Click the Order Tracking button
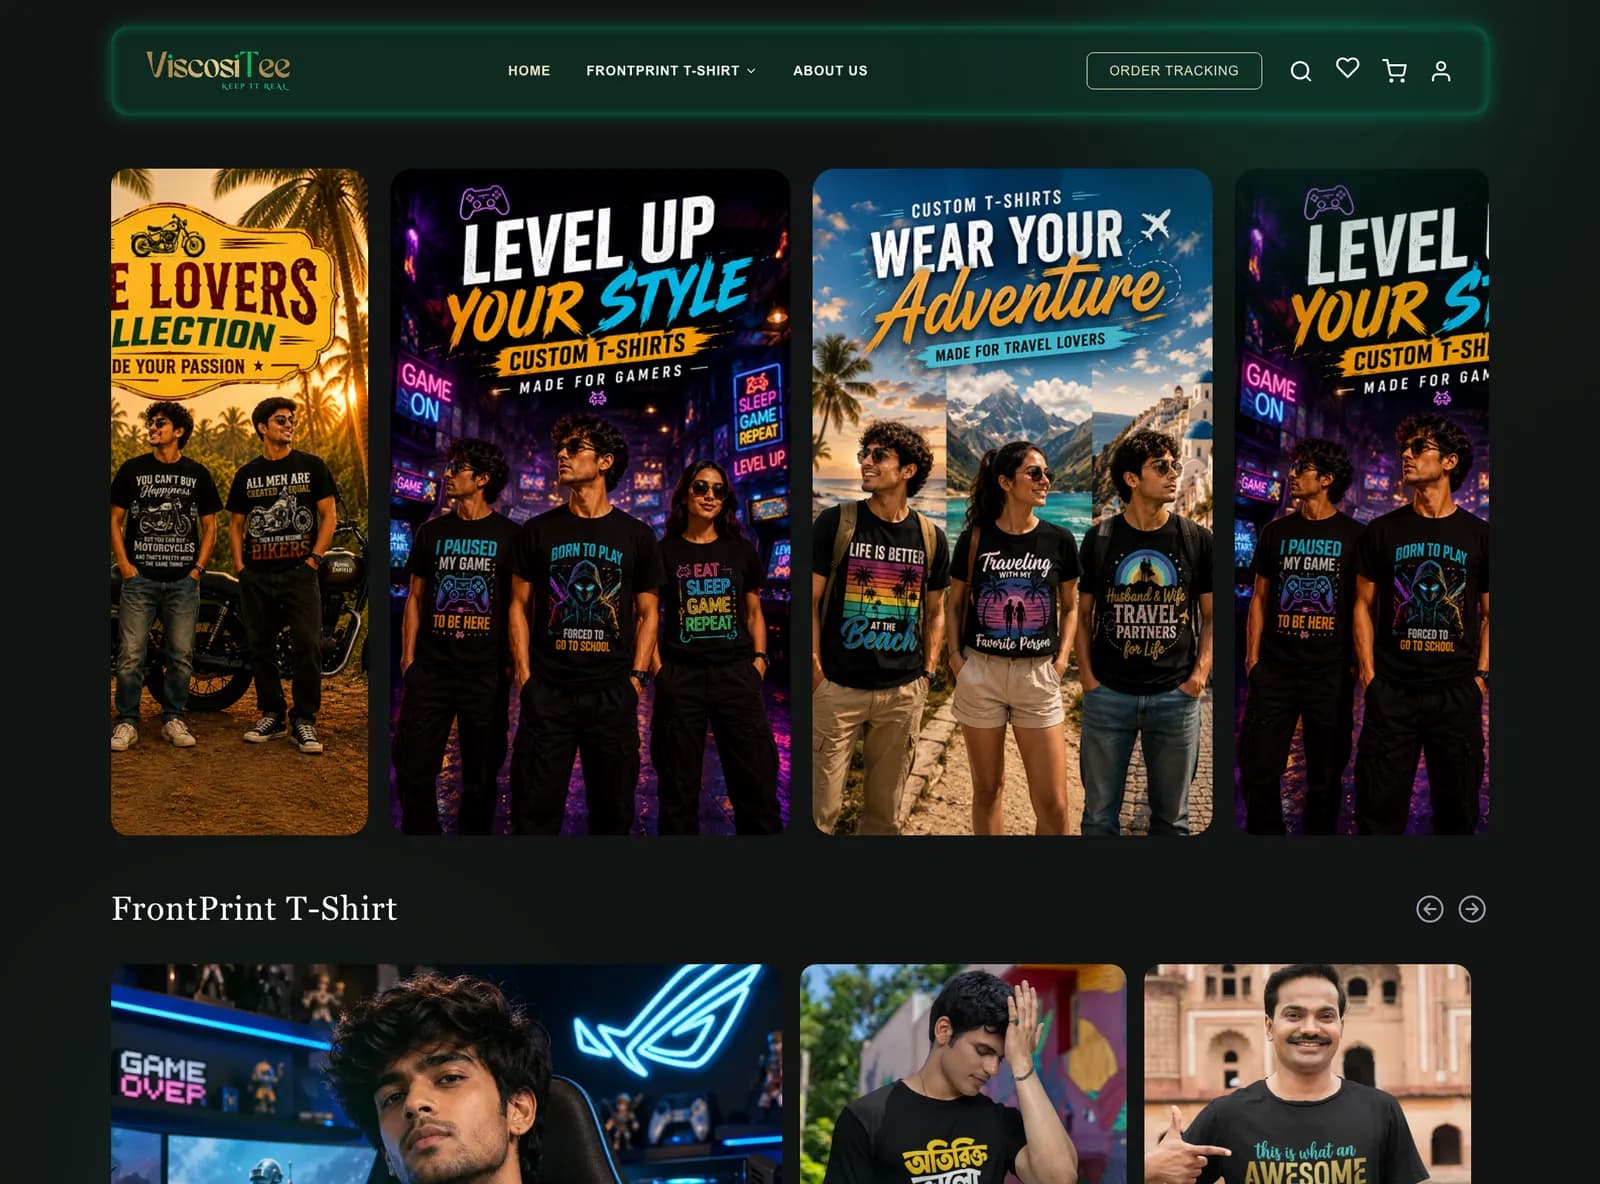 [x=1174, y=71]
